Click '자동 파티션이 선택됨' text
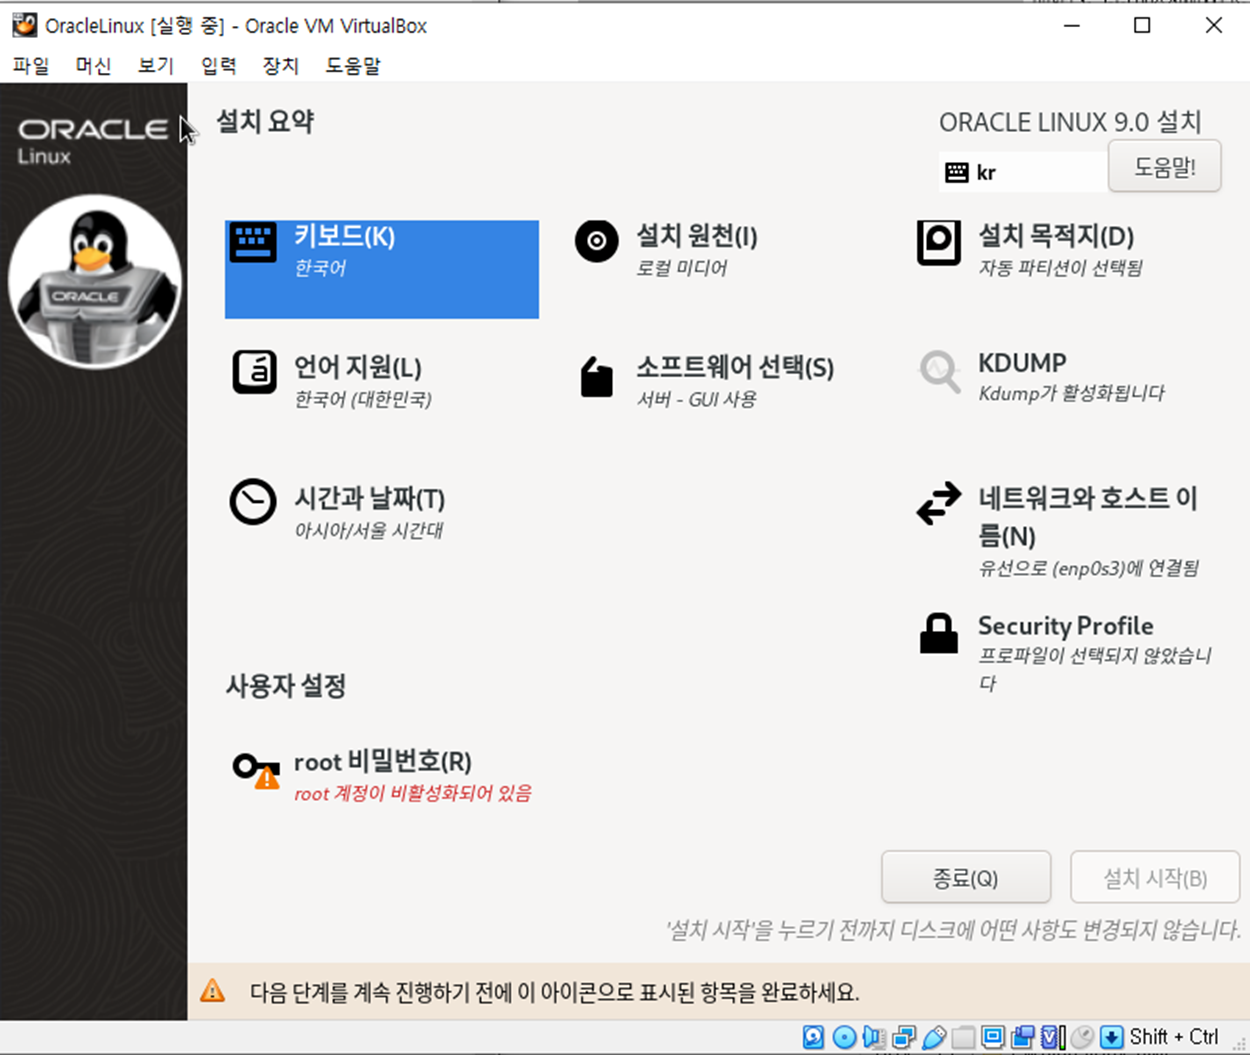Screen dimensions: 1250x1055 [x=1060, y=268]
